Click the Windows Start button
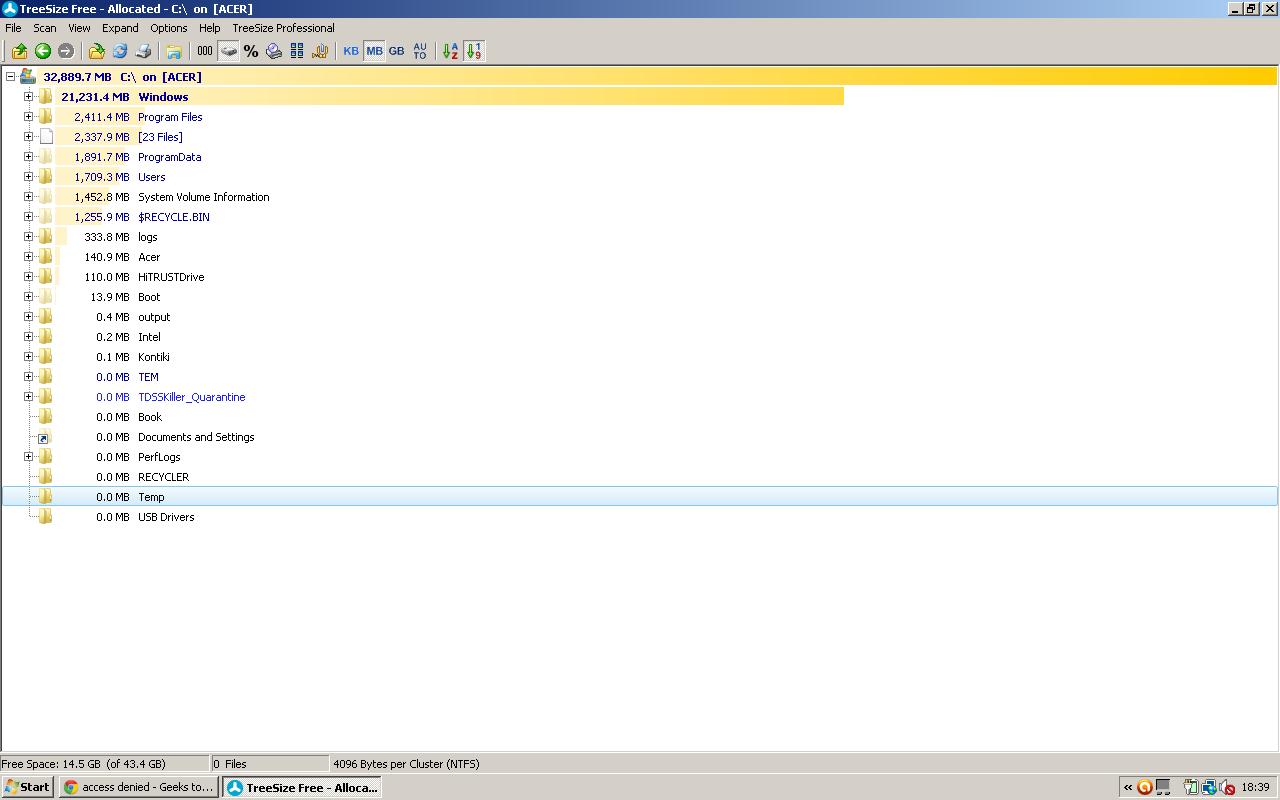Viewport: 1280px width, 800px height. (x=28, y=787)
